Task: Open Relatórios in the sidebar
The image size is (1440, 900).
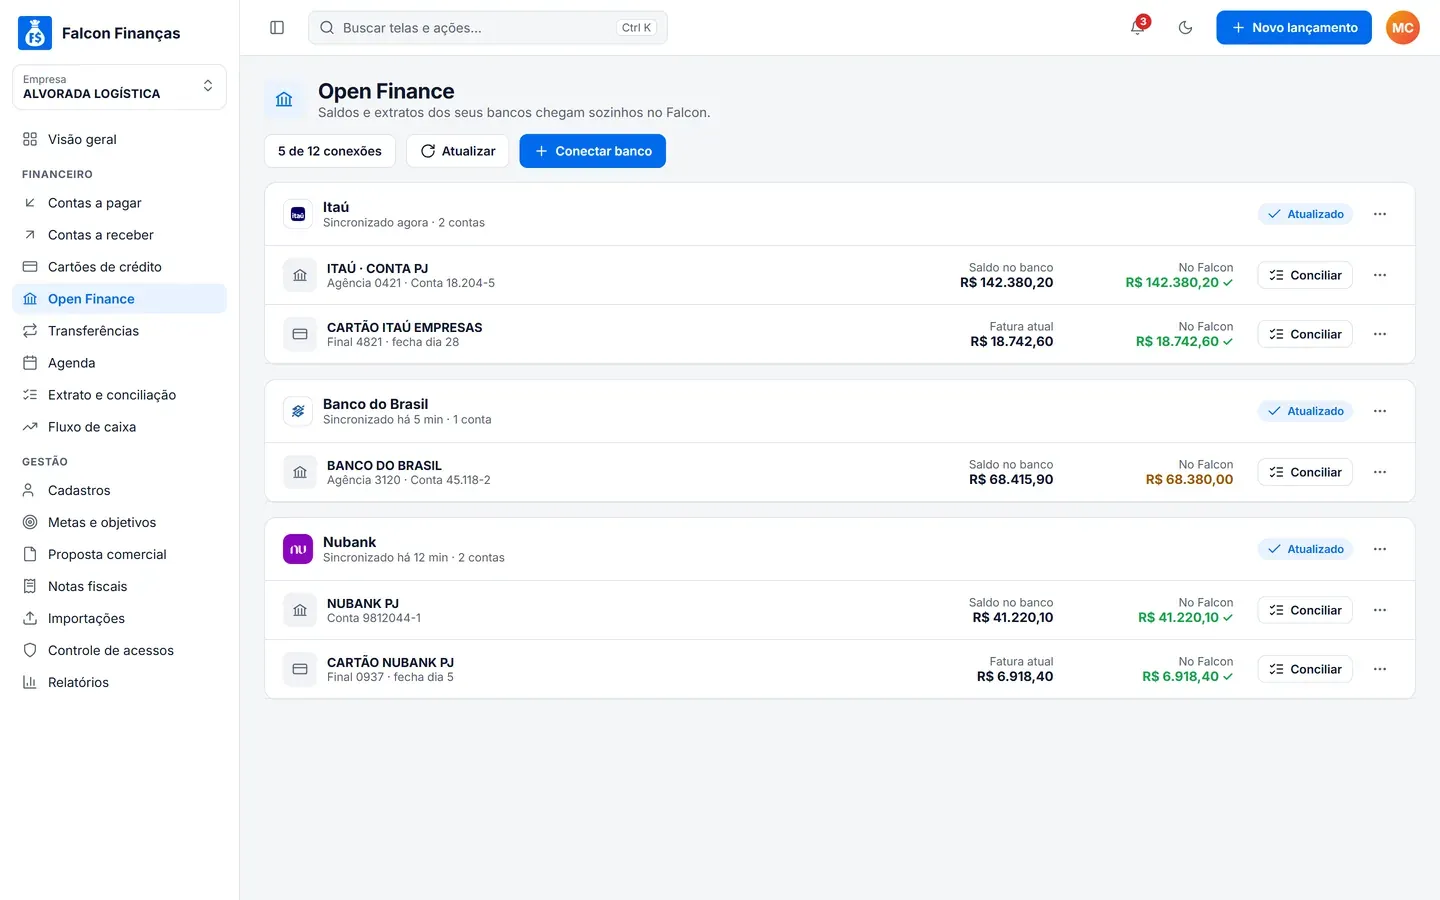Action: 119,682
